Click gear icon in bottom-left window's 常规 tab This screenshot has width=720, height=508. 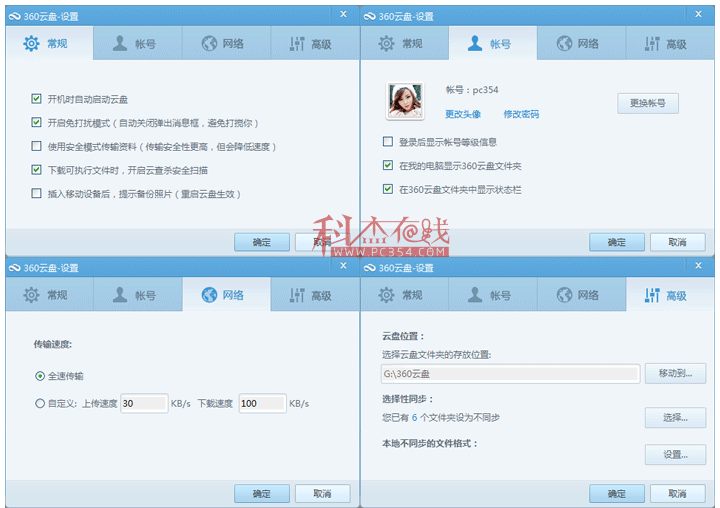(x=31, y=295)
